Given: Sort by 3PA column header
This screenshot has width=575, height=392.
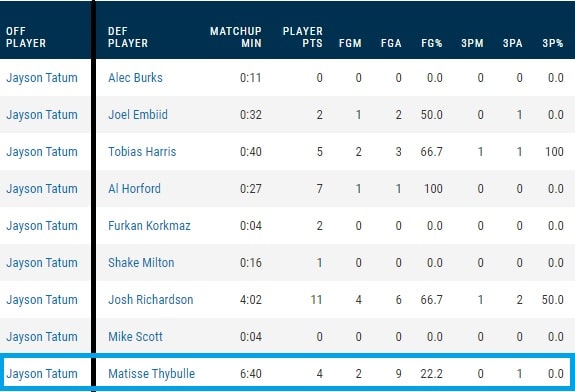Looking at the screenshot, I should coord(512,43).
